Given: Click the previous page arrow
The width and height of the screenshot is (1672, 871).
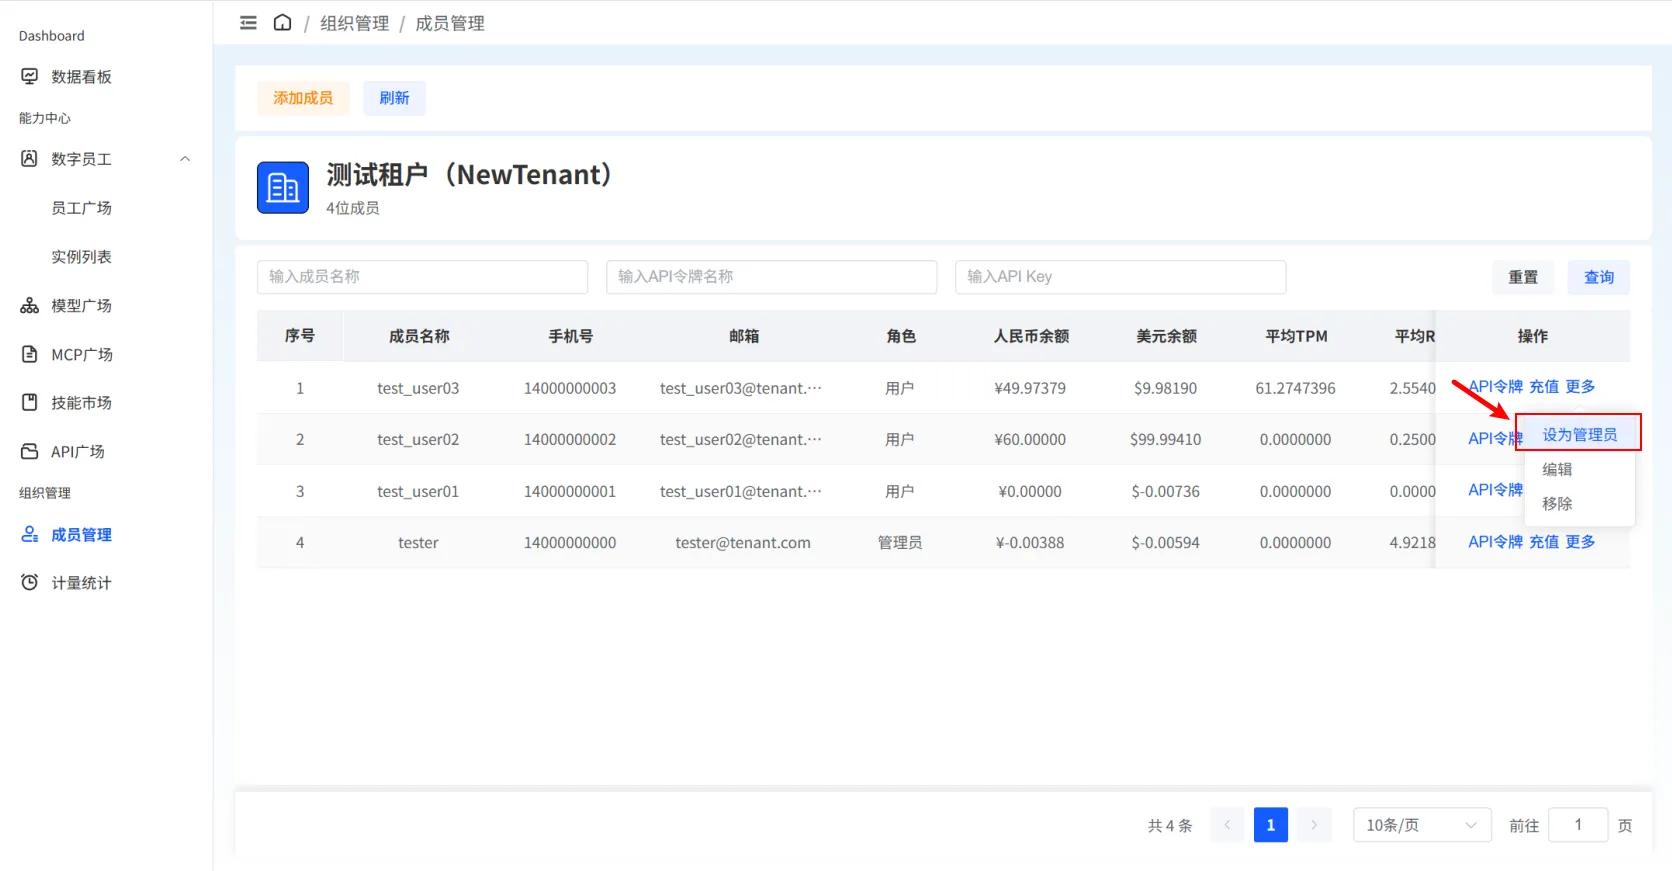Looking at the screenshot, I should pos(1227,825).
